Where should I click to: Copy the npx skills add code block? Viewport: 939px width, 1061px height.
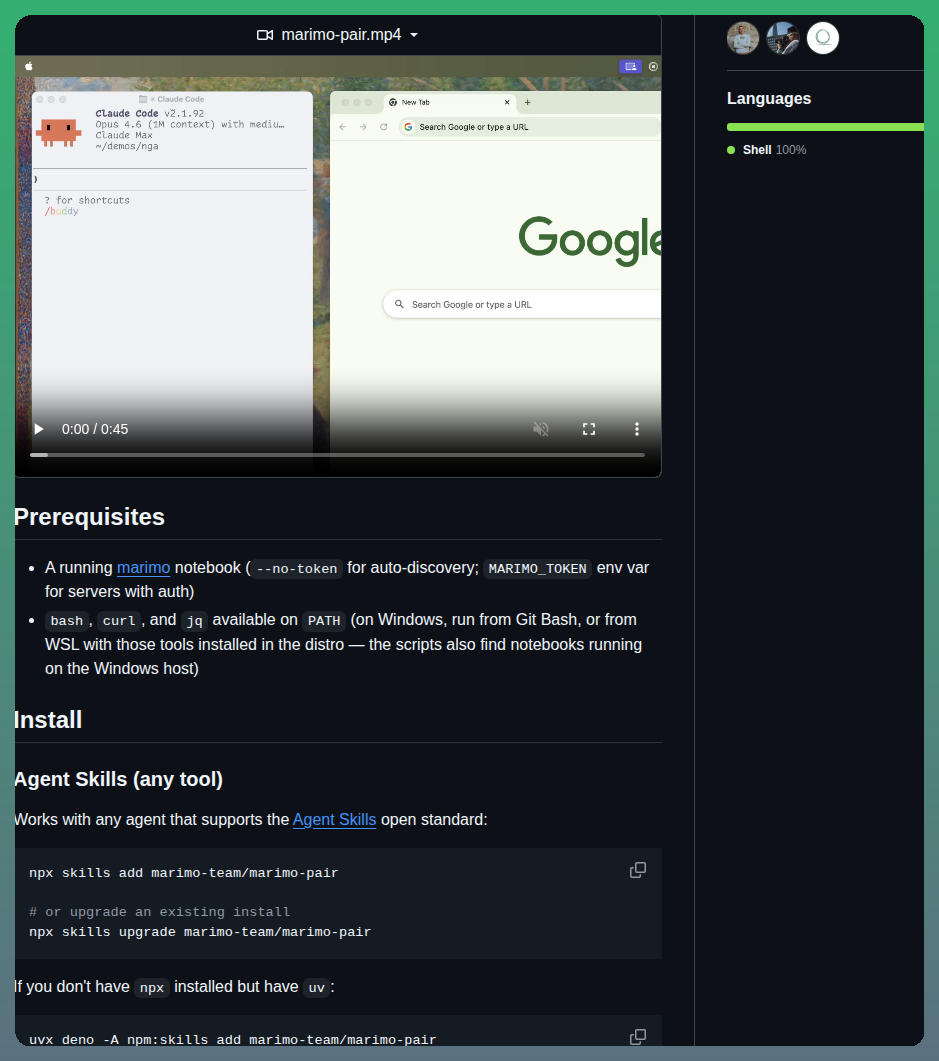[638, 870]
